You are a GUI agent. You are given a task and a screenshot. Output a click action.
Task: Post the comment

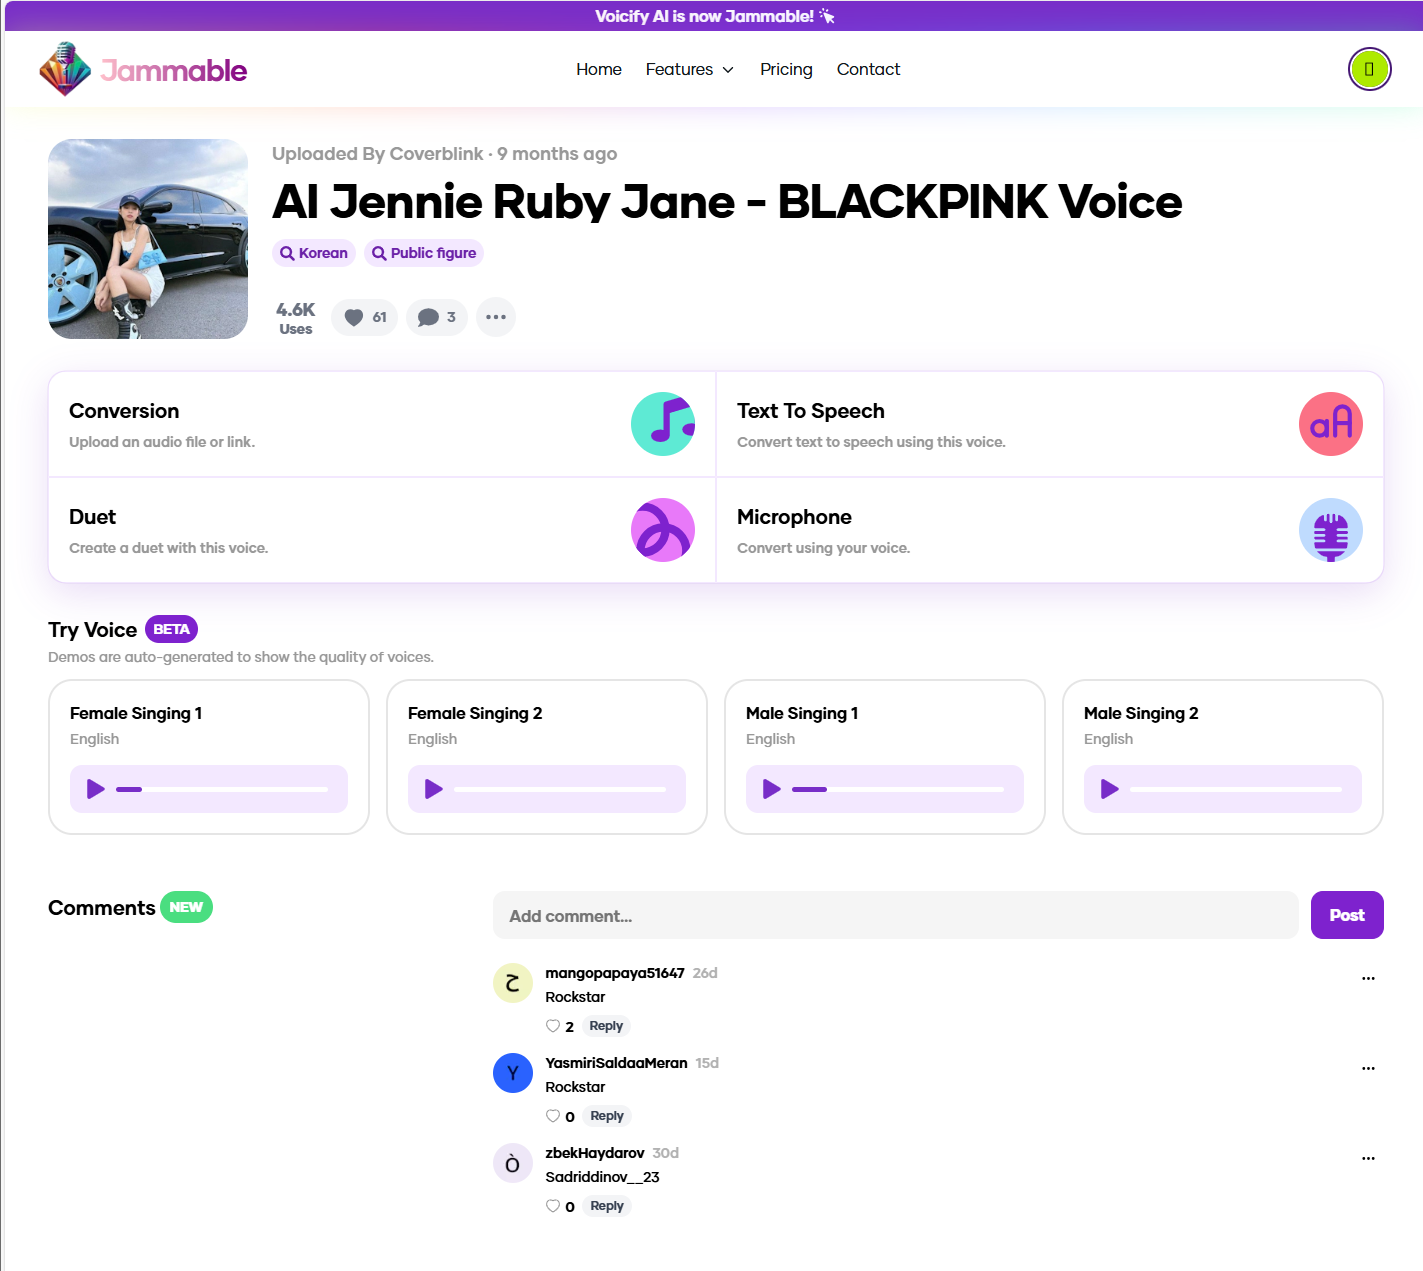pyautogui.click(x=1347, y=915)
